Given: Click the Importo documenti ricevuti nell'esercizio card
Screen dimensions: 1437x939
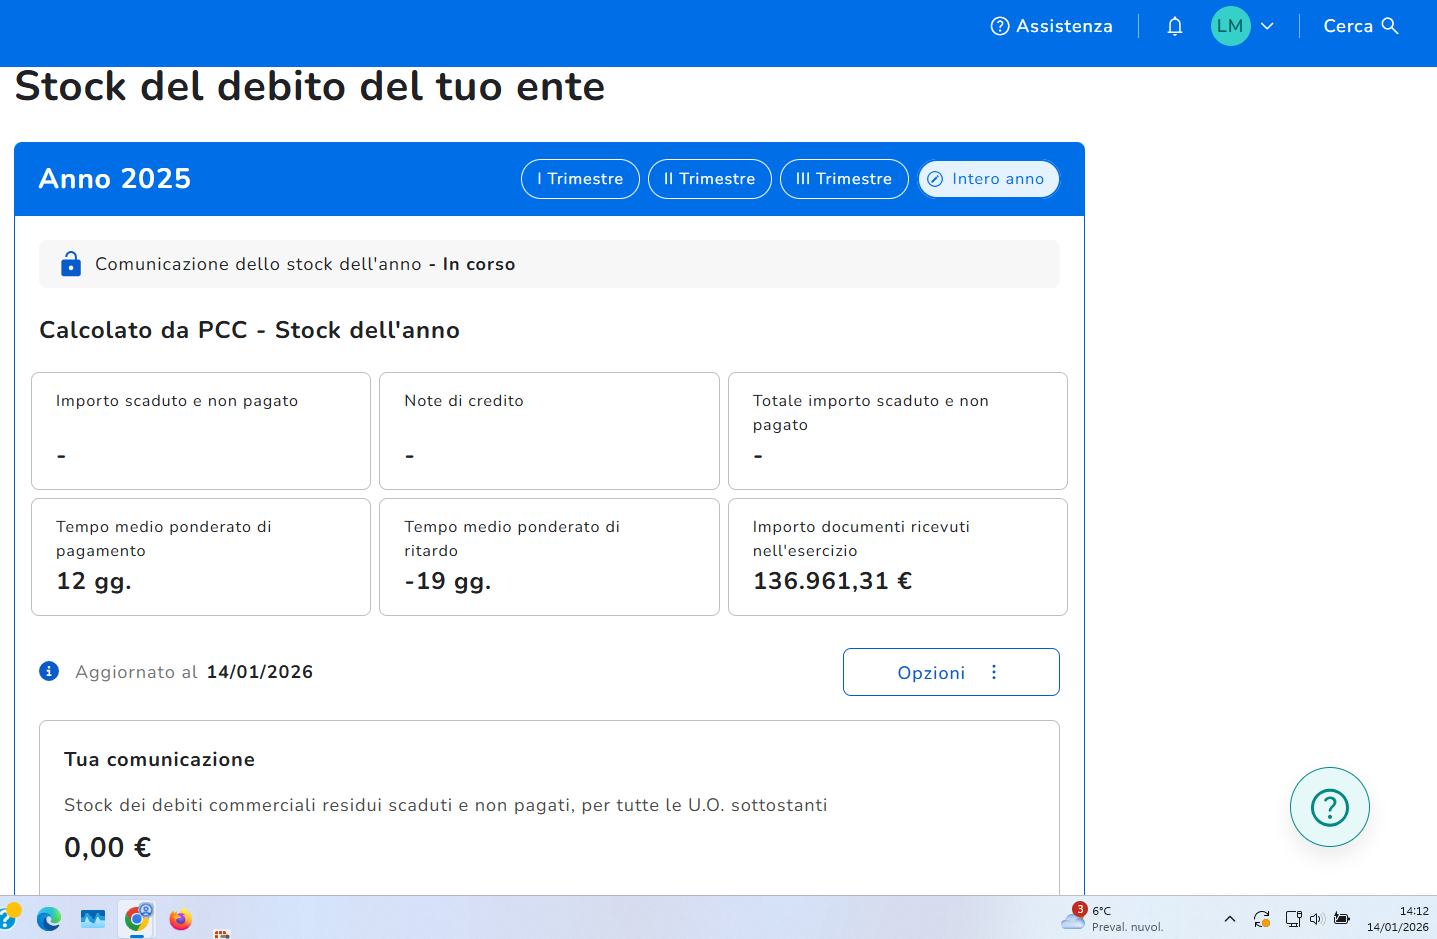Looking at the screenshot, I should (897, 557).
